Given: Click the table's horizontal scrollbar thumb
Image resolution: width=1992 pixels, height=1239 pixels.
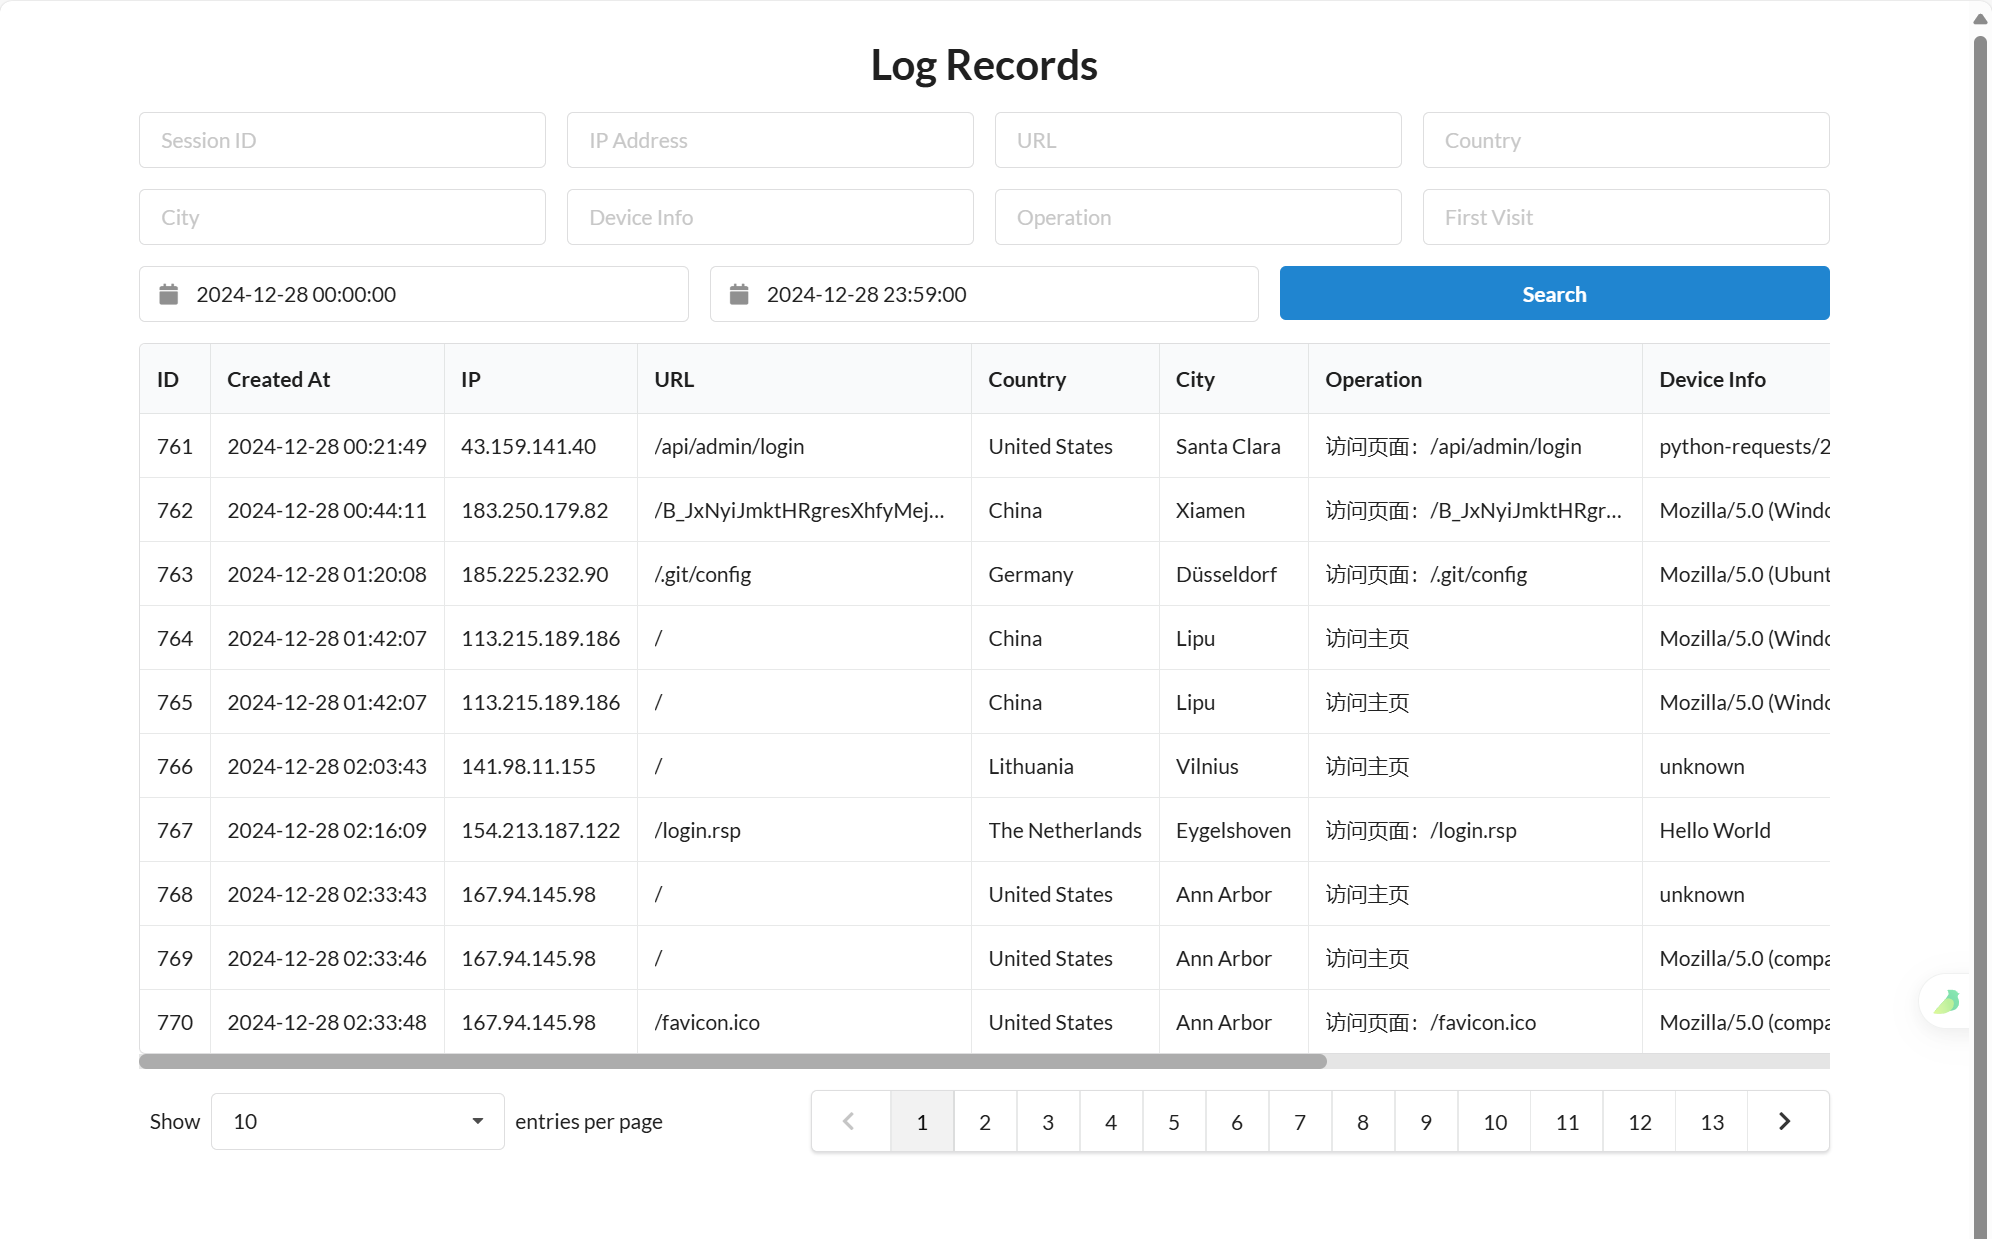Looking at the screenshot, I should (x=732, y=1061).
